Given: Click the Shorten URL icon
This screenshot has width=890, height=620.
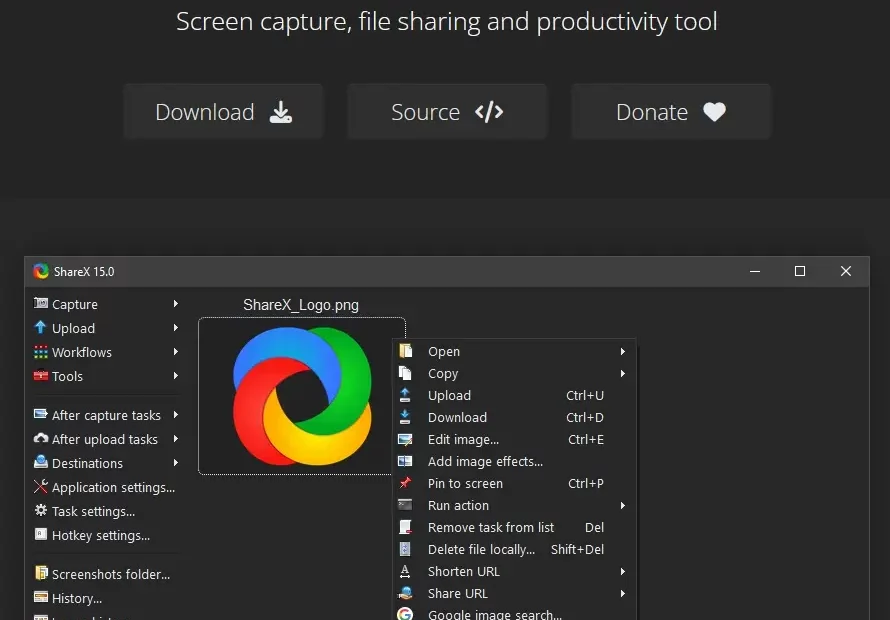Looking at the screenshot, I should (405, 571).
